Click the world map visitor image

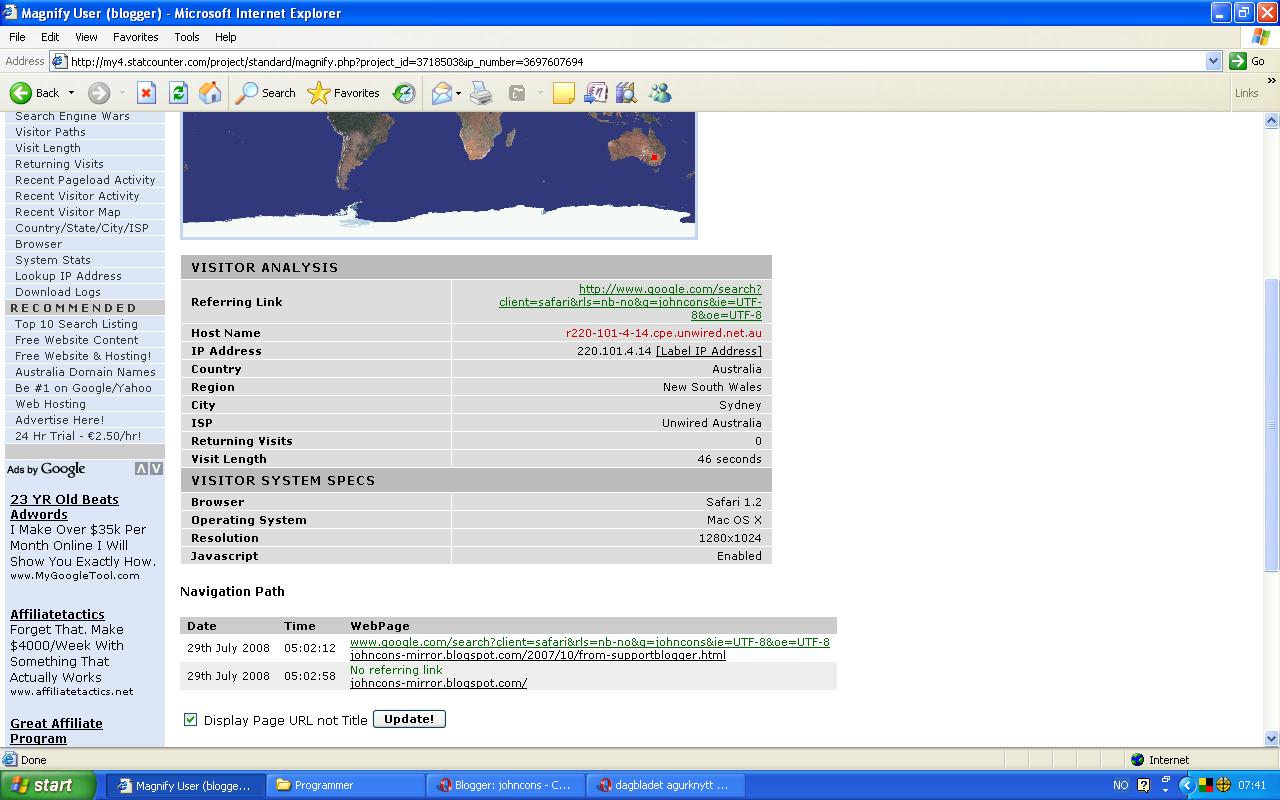coord(439,175)
